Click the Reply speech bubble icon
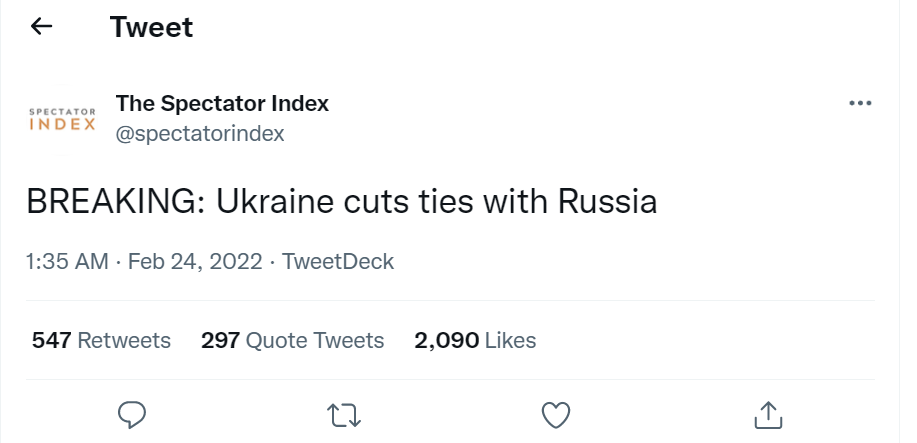Image resolution: width=917 pixels, height=443 pixels. [x=132, y=414]
